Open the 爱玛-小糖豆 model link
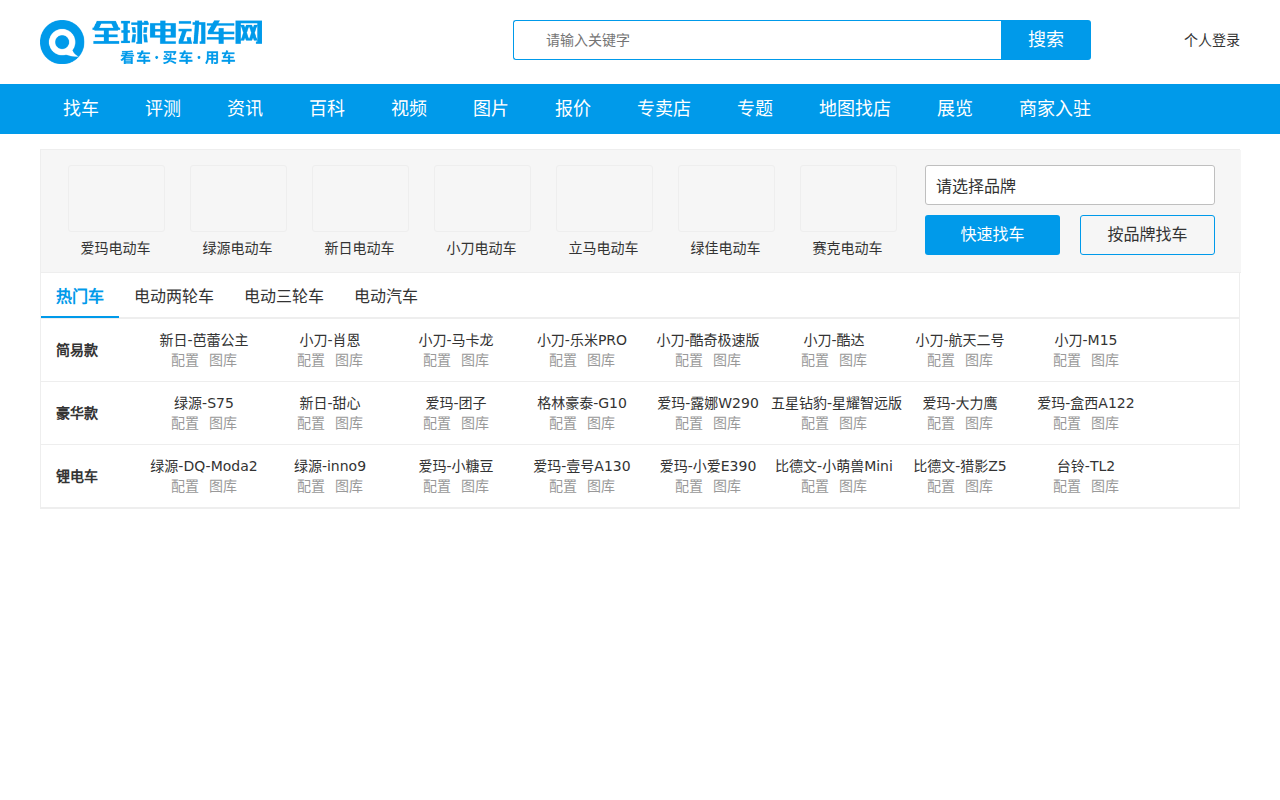The image size is (1280, 800). click(x=456, y=466)
